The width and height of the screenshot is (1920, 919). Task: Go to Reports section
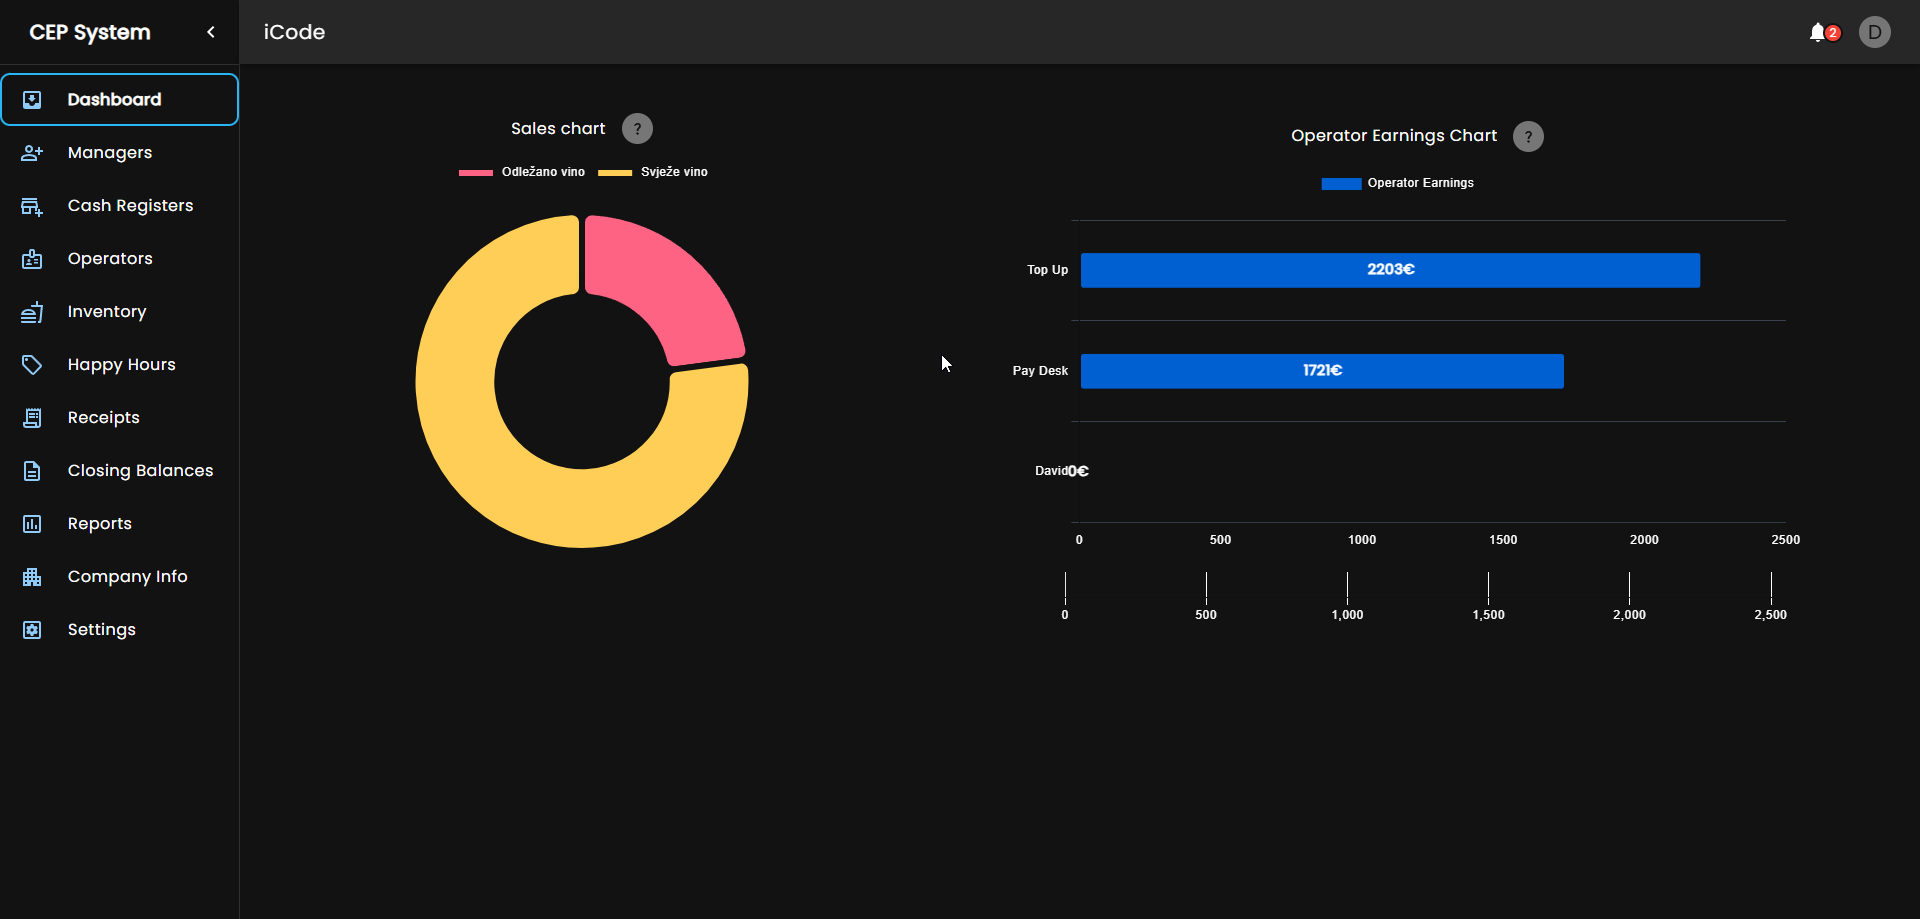[x=120, y=523]
